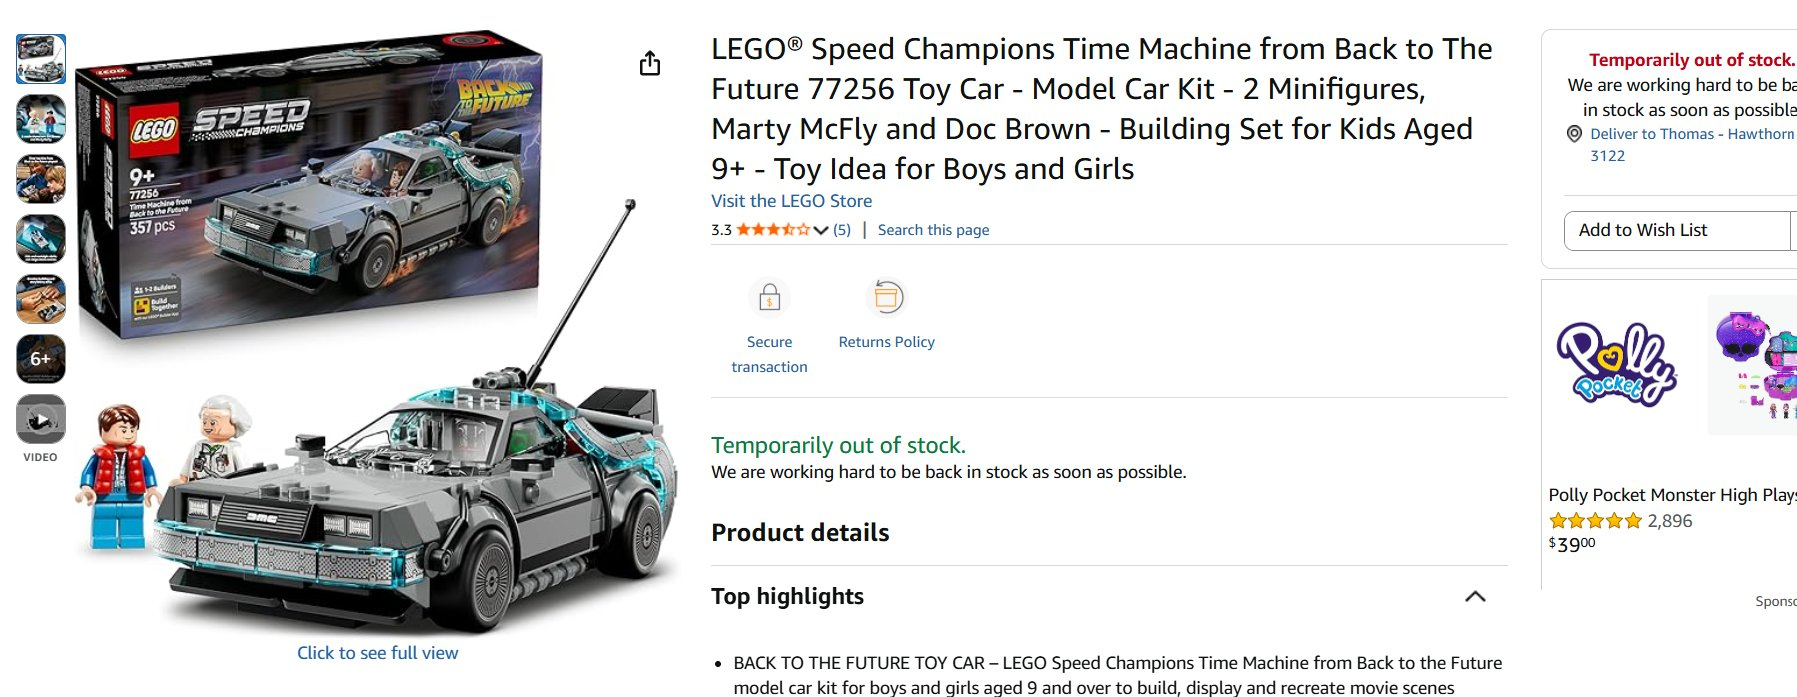Play the product video thumbnail
The image size is (1797, 697).
click(x=41, y=419)
